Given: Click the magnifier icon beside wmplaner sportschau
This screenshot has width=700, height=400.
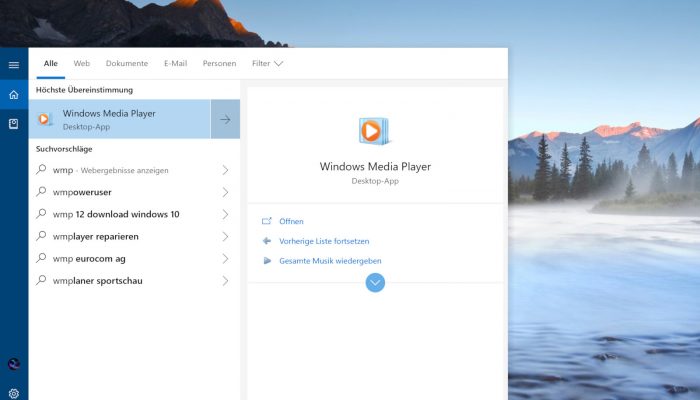Looking at the screenshot, I should (x=41, y=280).
